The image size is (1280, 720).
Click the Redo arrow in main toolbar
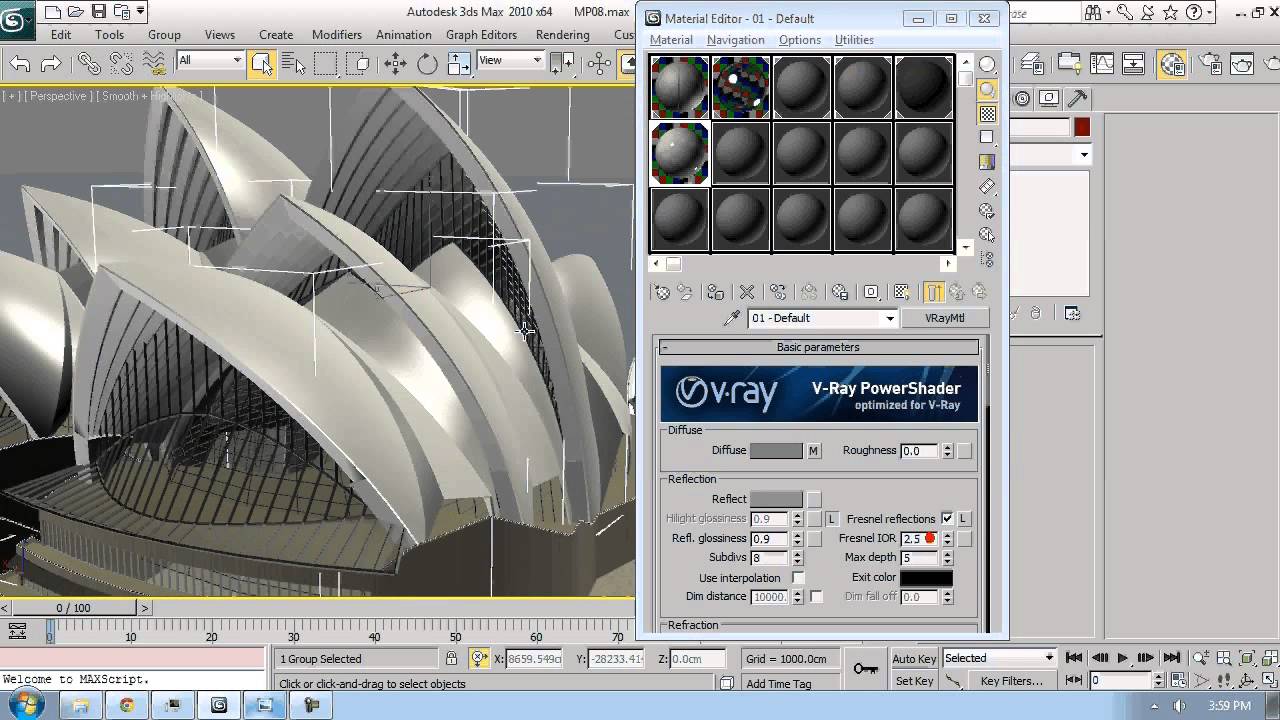click(50, 64)
